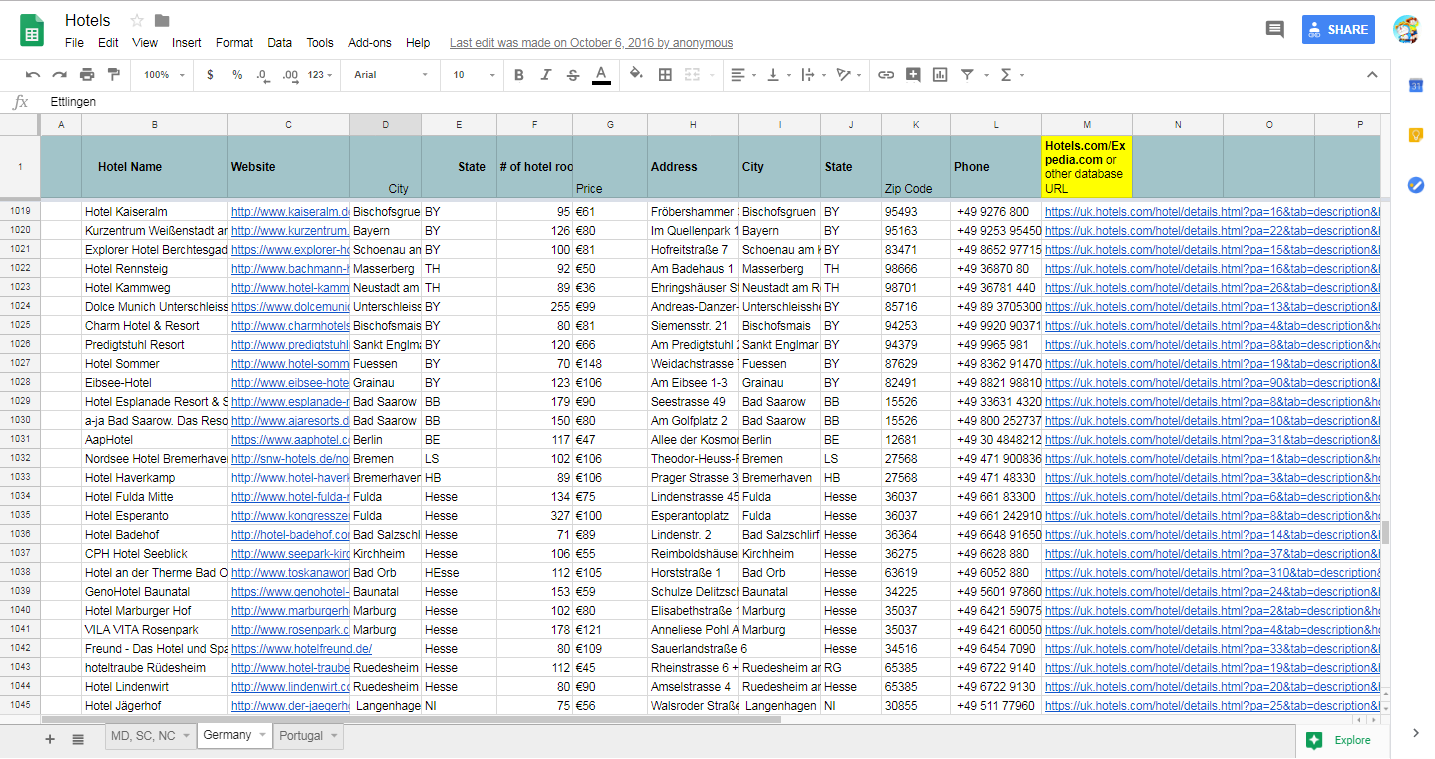
Task: Click the Merge cells icon
Action: point(692,75)
